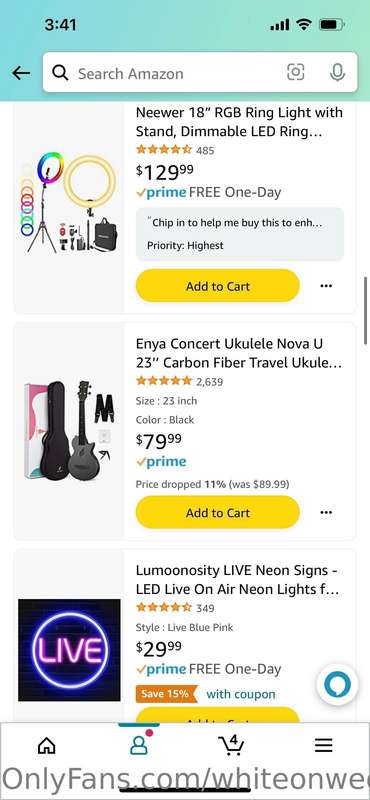The image size is (370, 800).
Task: Open the shopping cart with 4 items
Action: [x=231, y=745]
